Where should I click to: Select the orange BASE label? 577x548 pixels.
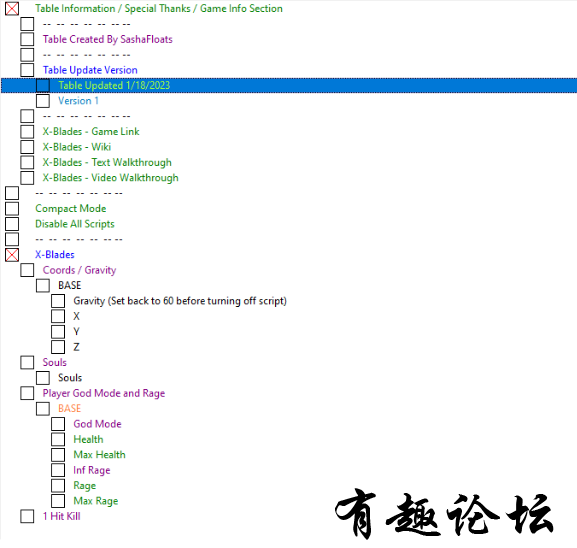pyautogui.click(x=70, y=409)
